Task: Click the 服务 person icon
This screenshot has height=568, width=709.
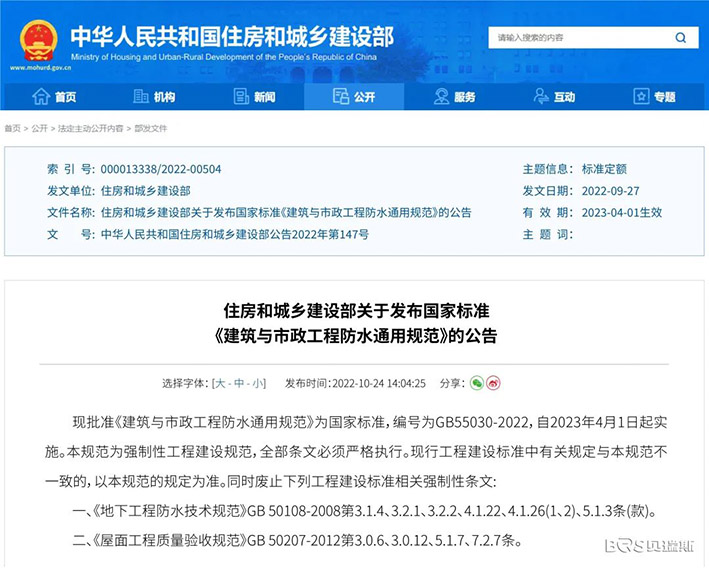Action: point(441,97)
